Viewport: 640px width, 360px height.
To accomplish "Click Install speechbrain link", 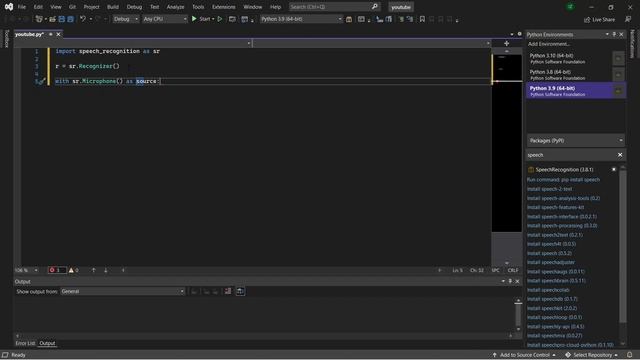I will [x=556, y=281].
